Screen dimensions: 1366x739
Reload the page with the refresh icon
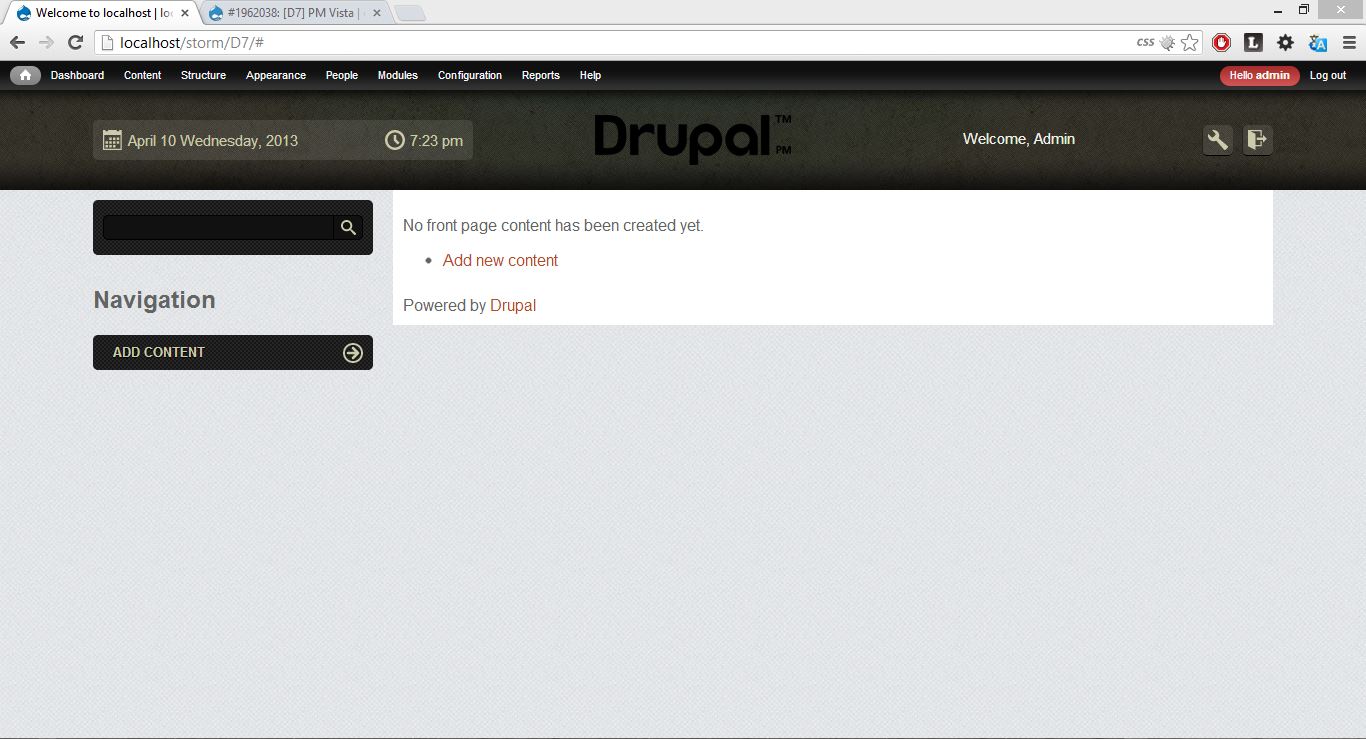(x=75, y=42)
